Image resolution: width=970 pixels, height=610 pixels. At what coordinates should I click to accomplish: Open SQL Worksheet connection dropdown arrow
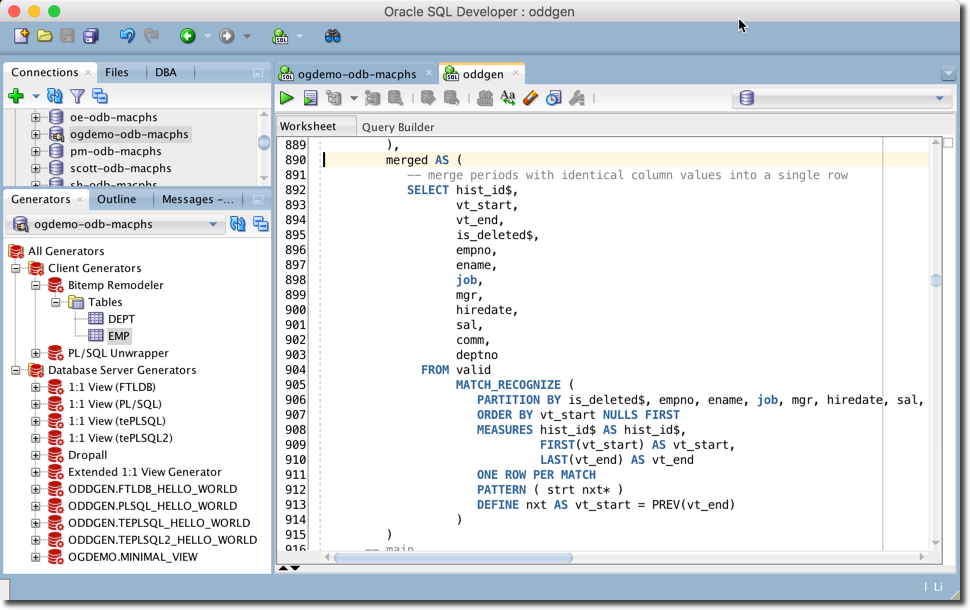click(299, 37)
